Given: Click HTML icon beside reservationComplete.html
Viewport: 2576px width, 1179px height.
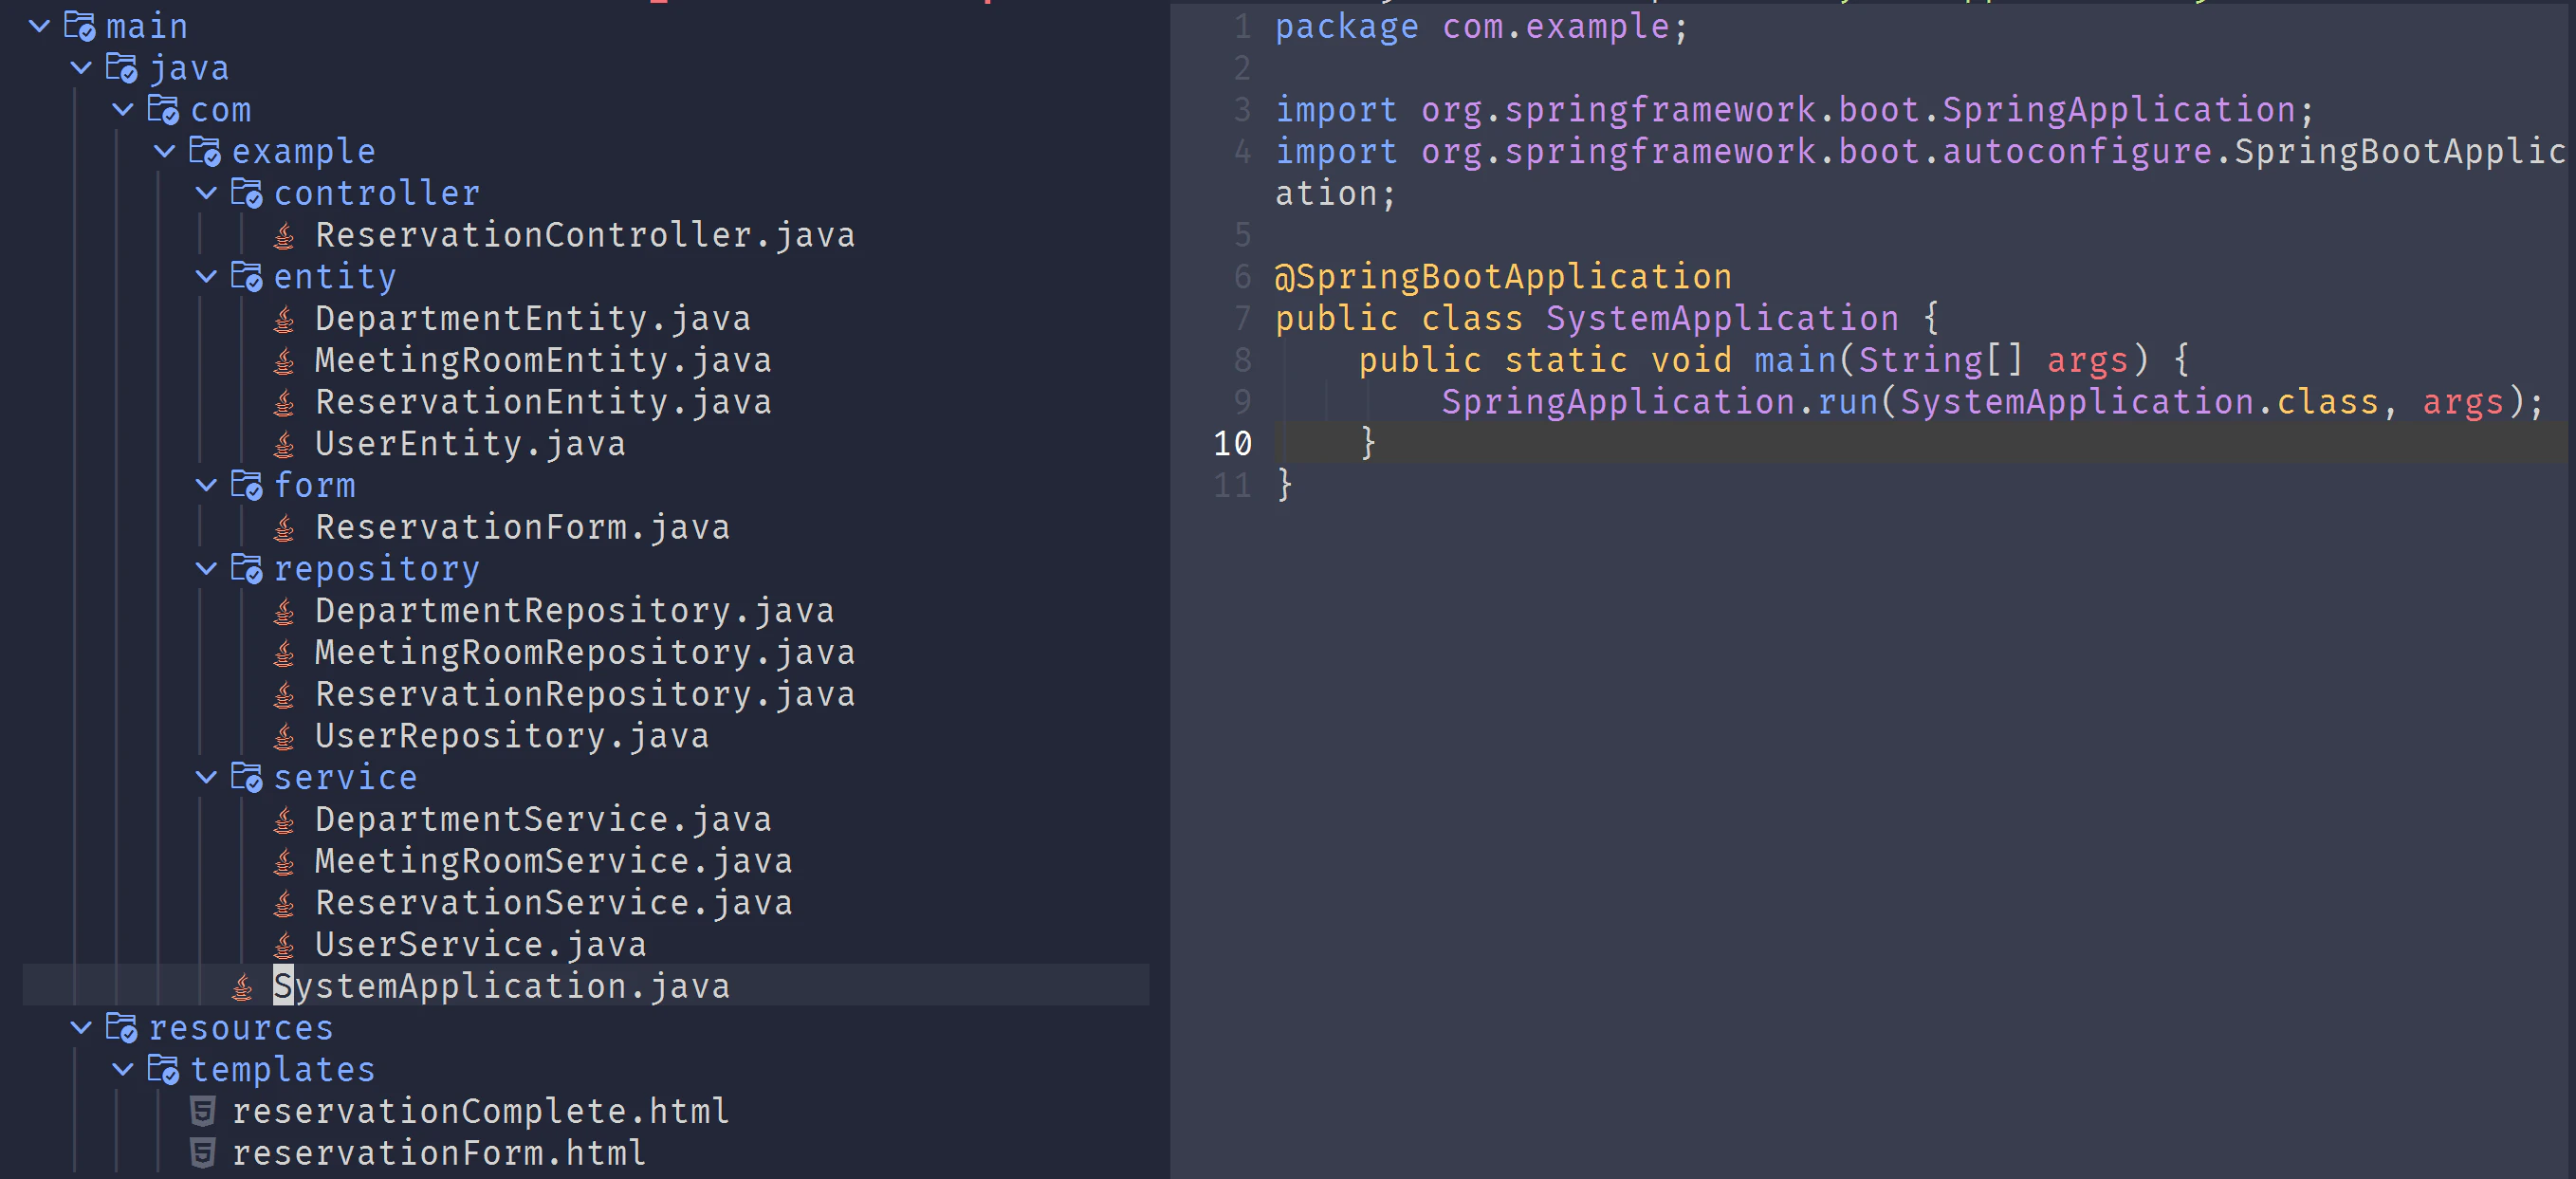Looking at the screenshot, I should click(x=203, y=1112).
